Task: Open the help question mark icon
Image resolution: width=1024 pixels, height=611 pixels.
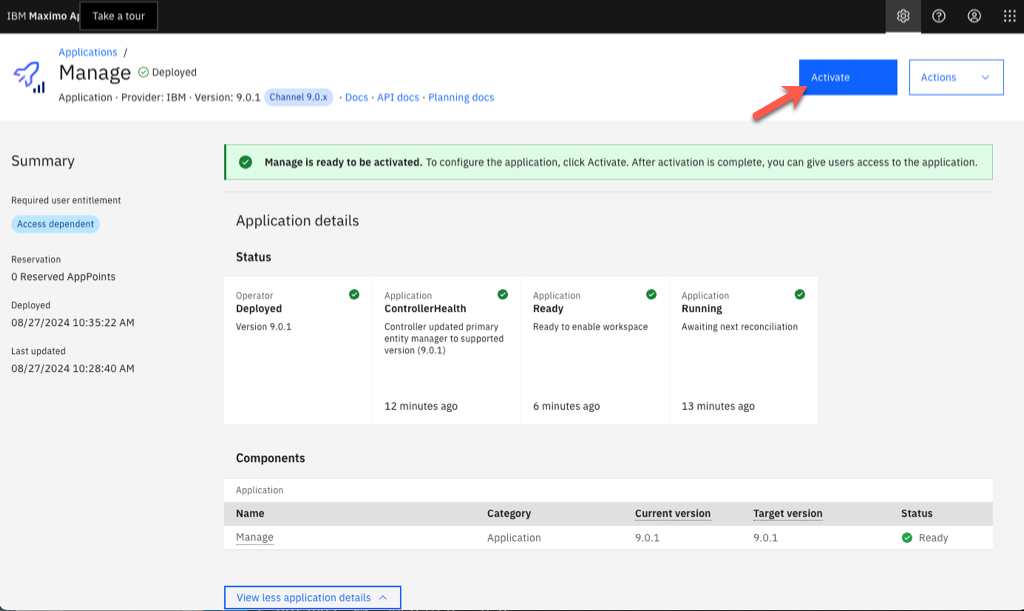Action: pos(939,16)
